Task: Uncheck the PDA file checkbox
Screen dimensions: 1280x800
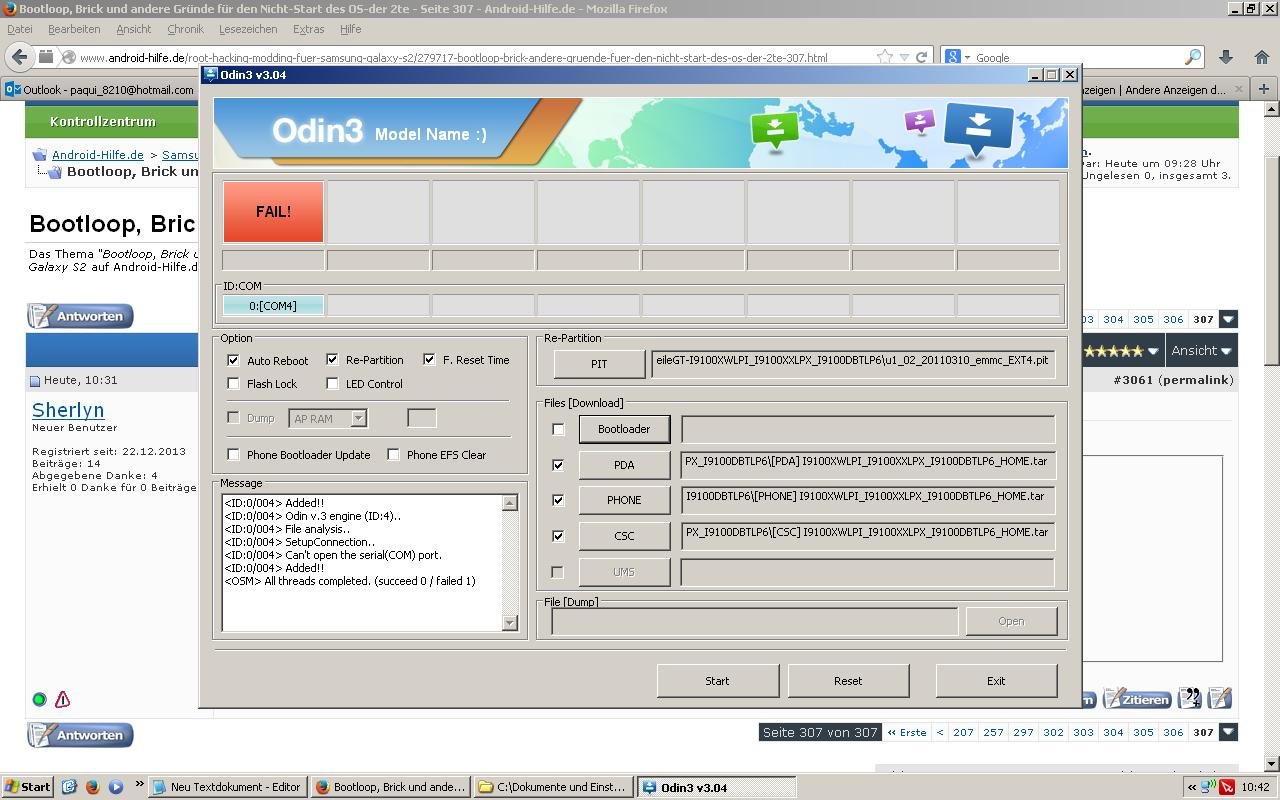Action: 558,465
